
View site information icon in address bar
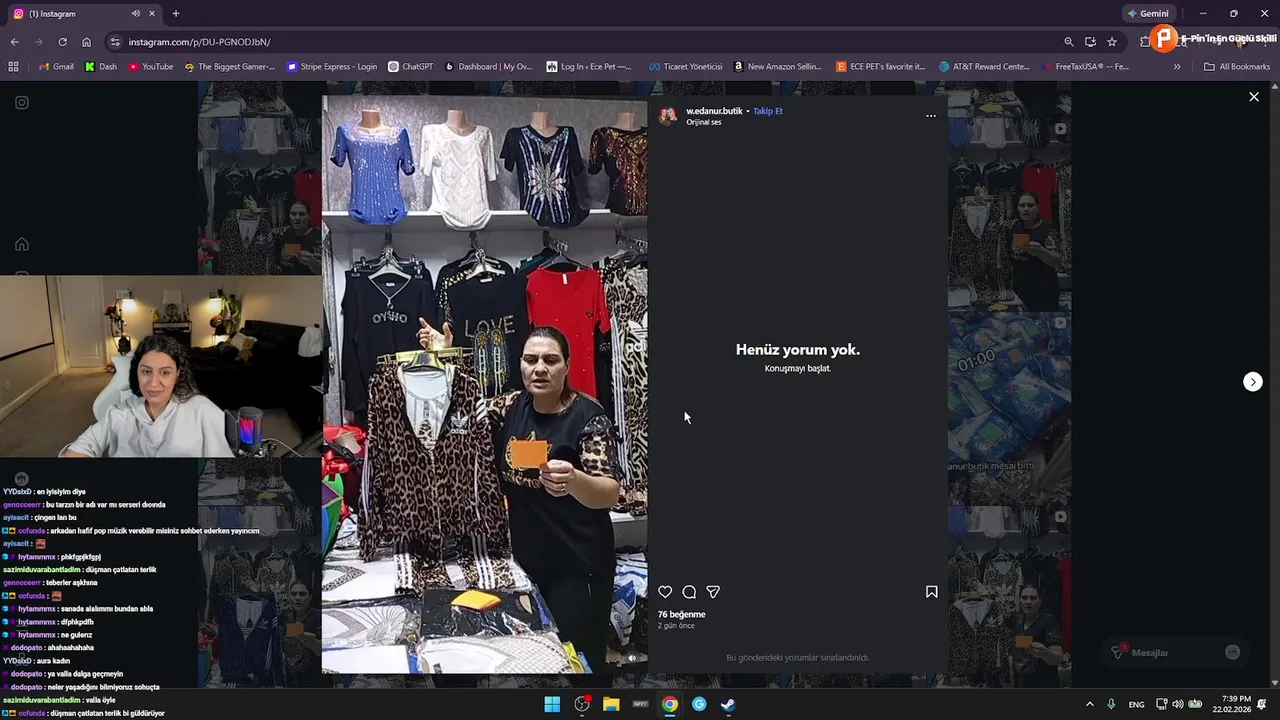click(115, 42)
